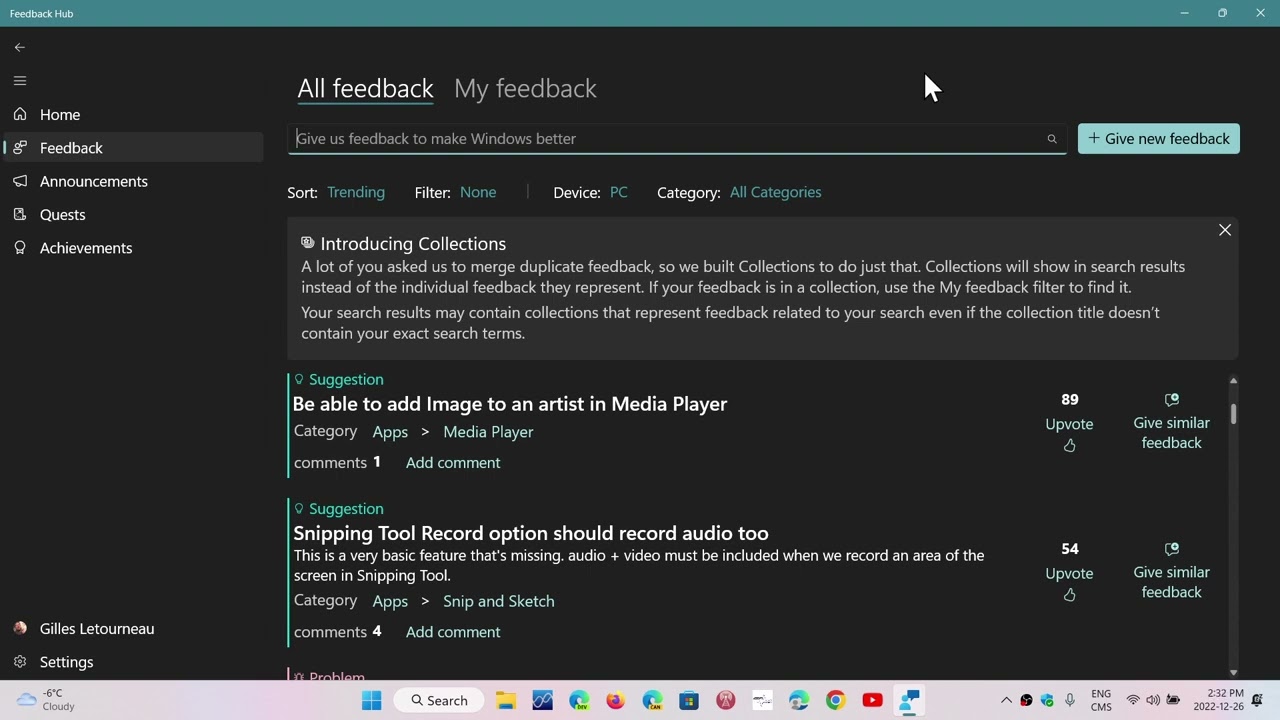Viewport: 1280px width, 720px height.
Task: Open the All Categories dropdown
Action: (x=775, y=192)
